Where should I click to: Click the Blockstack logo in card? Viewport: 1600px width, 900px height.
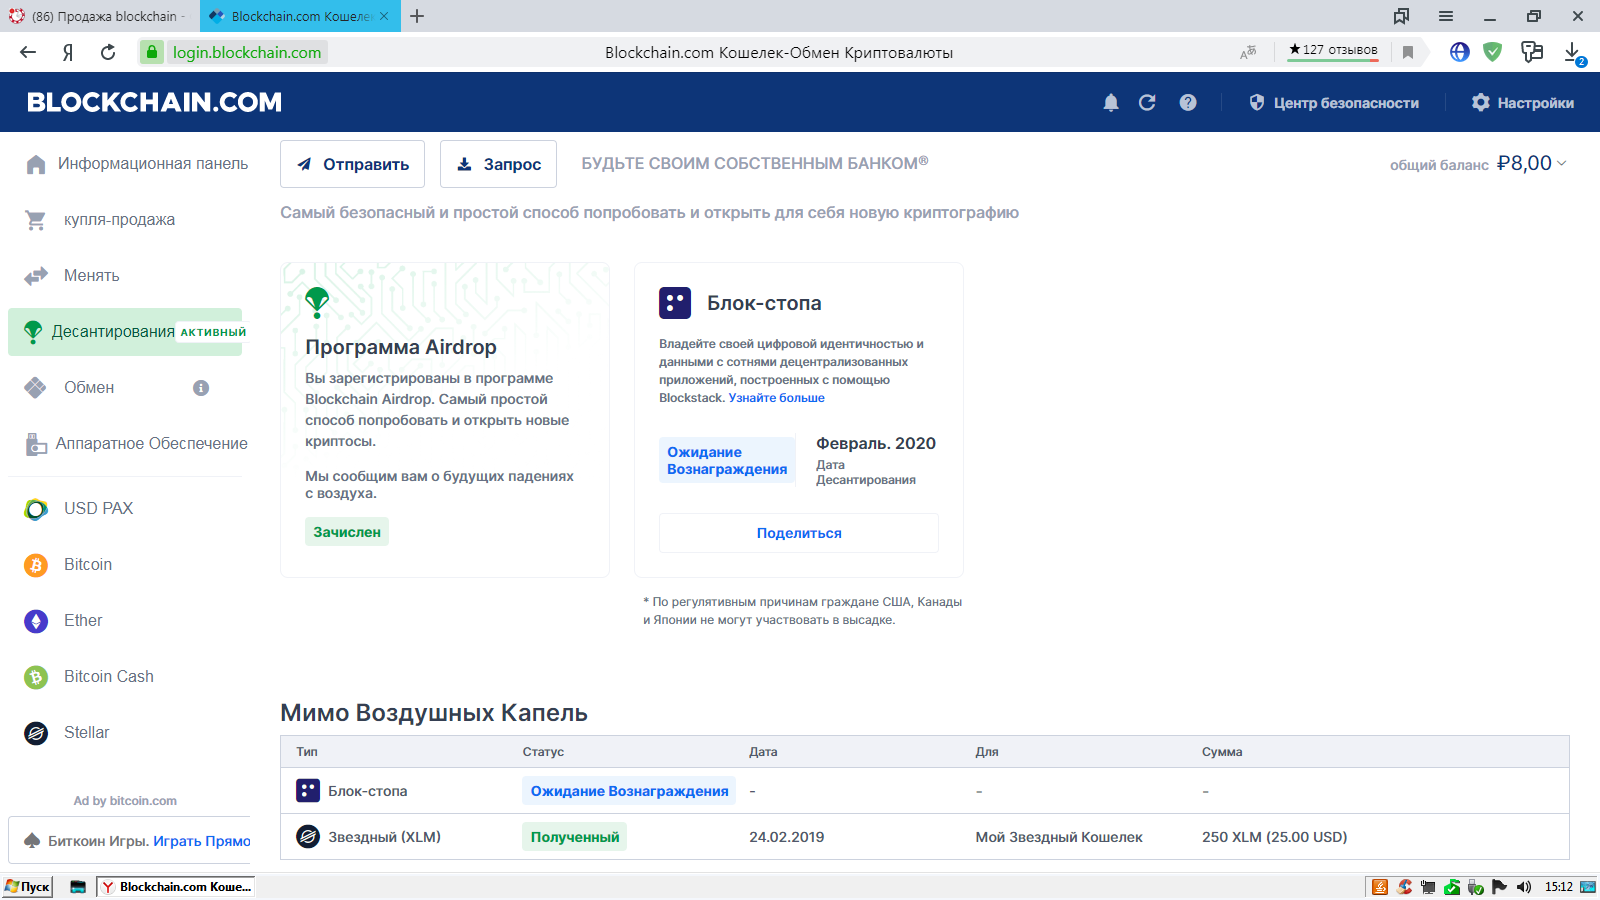(x=675, y=303)
